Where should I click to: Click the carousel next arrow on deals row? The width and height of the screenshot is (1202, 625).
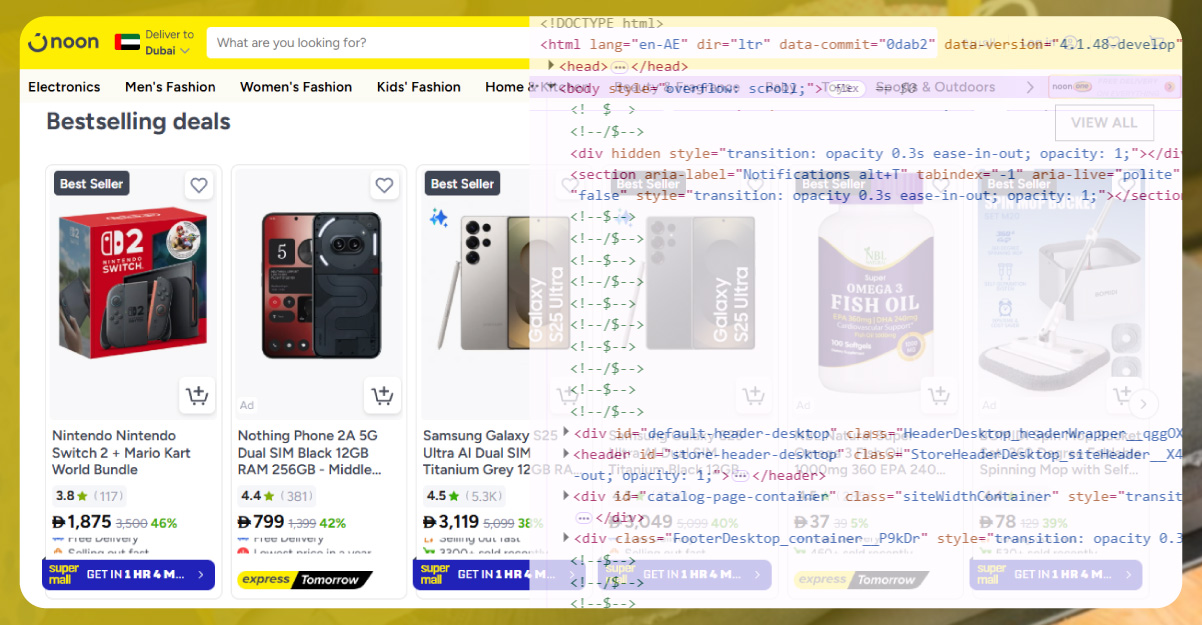pos(1143,404)
